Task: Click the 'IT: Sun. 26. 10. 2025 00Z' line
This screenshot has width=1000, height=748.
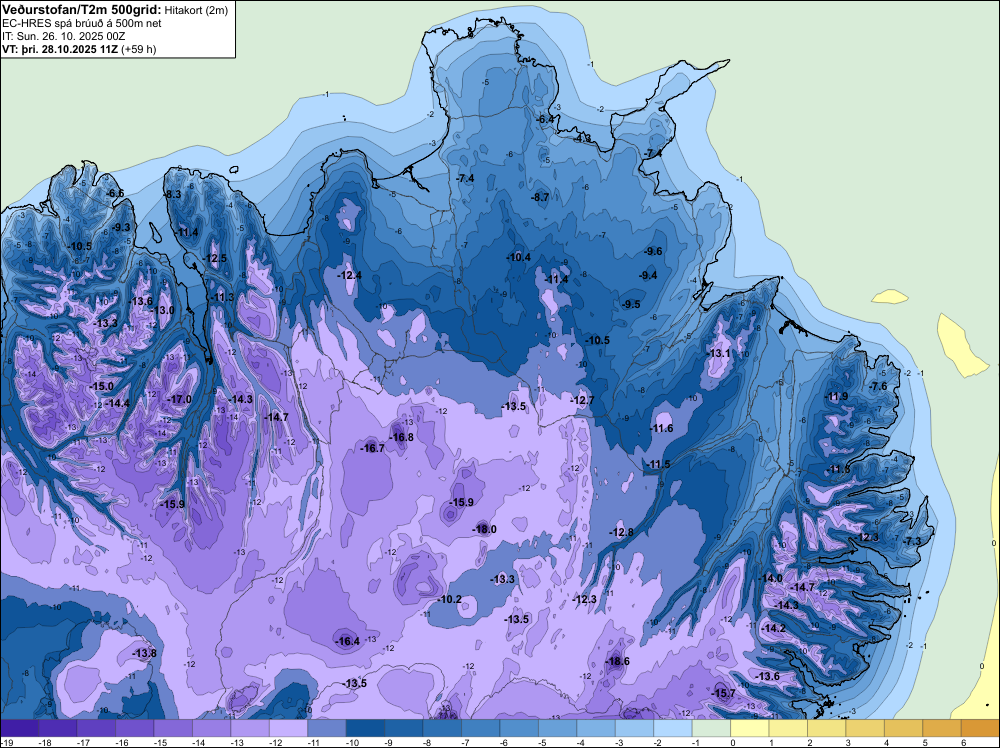Action: point(64,36)
